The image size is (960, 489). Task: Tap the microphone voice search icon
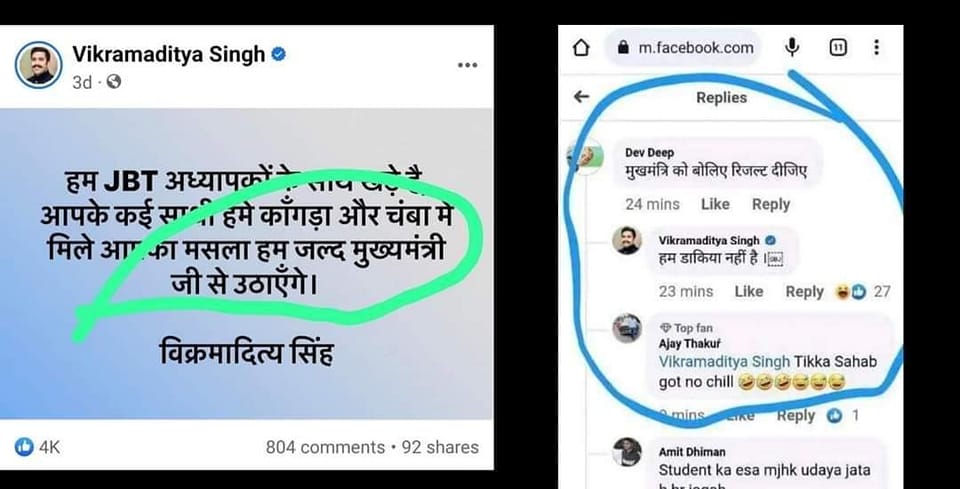[792, 47]
